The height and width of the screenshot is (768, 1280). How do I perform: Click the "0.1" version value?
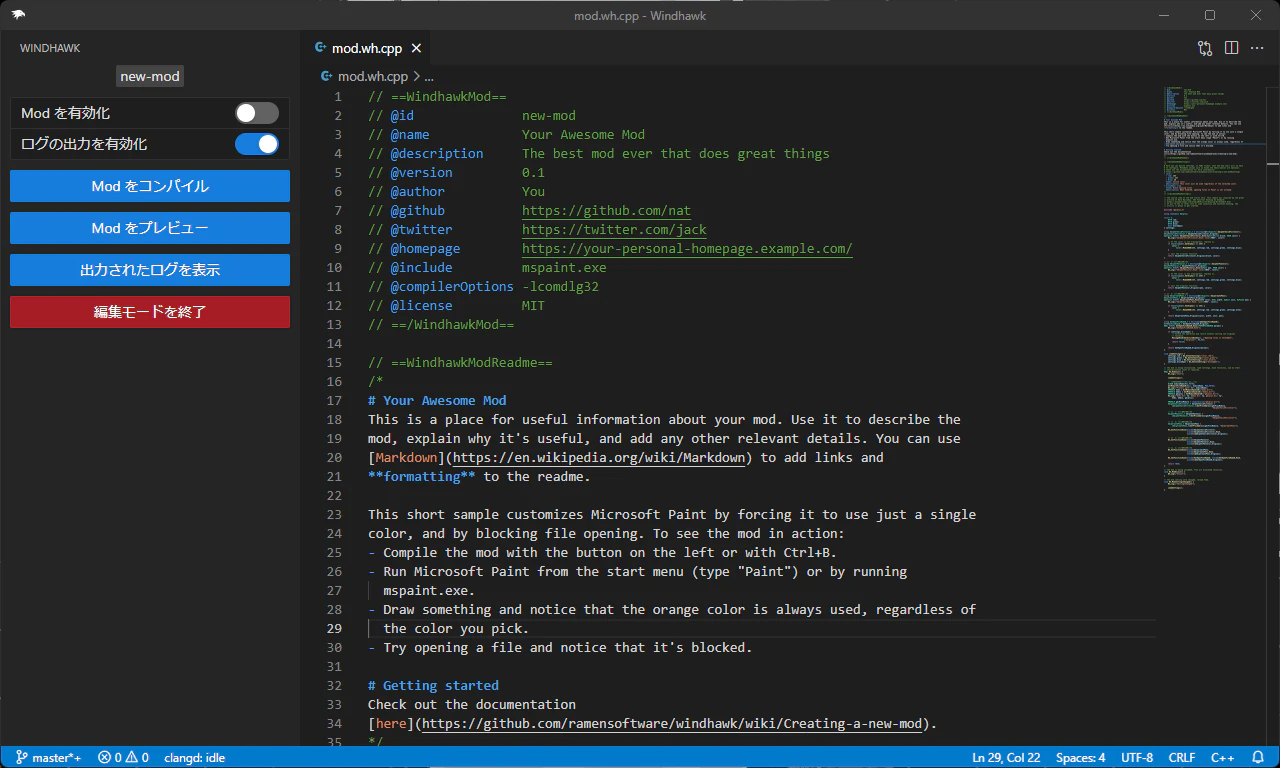[x=533, y=173]
